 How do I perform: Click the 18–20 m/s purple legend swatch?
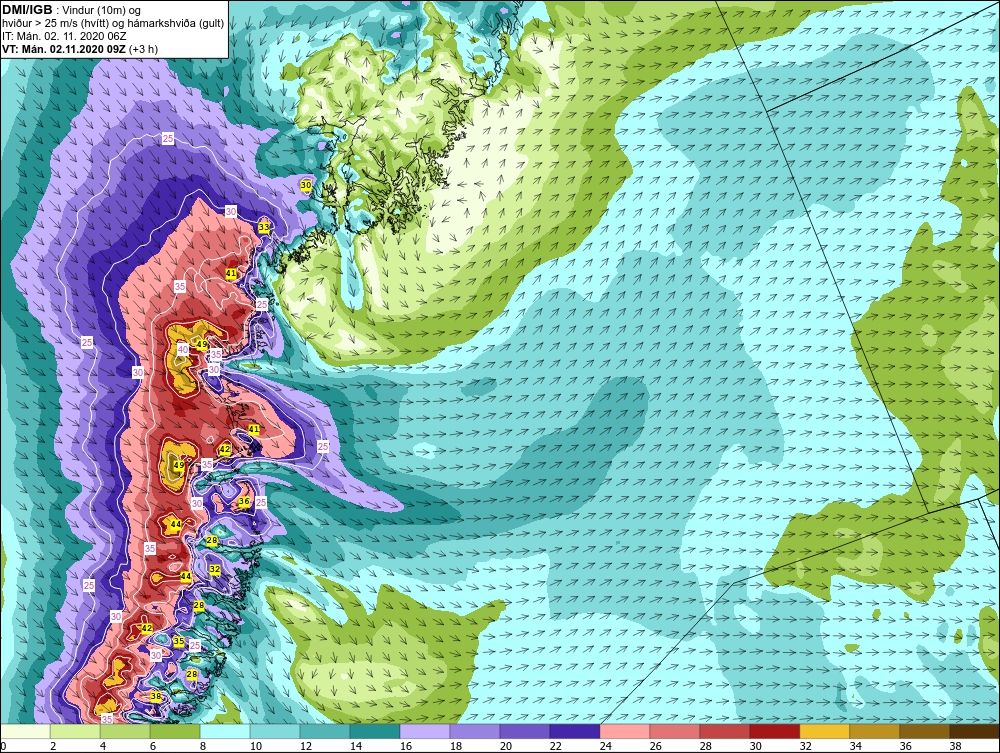[475, 731]
